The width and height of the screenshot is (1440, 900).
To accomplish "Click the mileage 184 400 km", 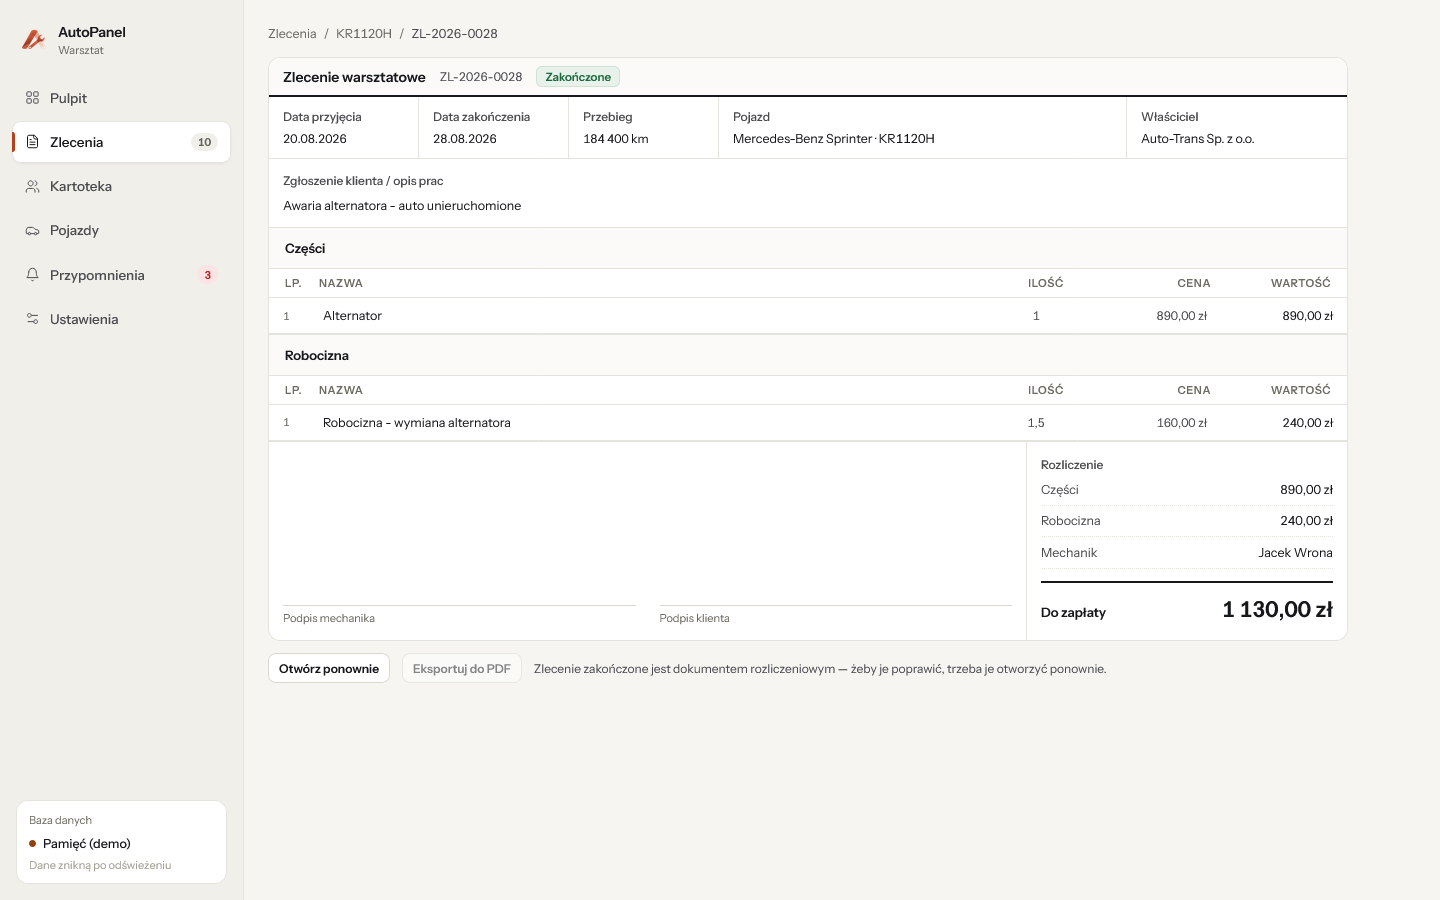I will pyautogui.click(x=616, y=139).
